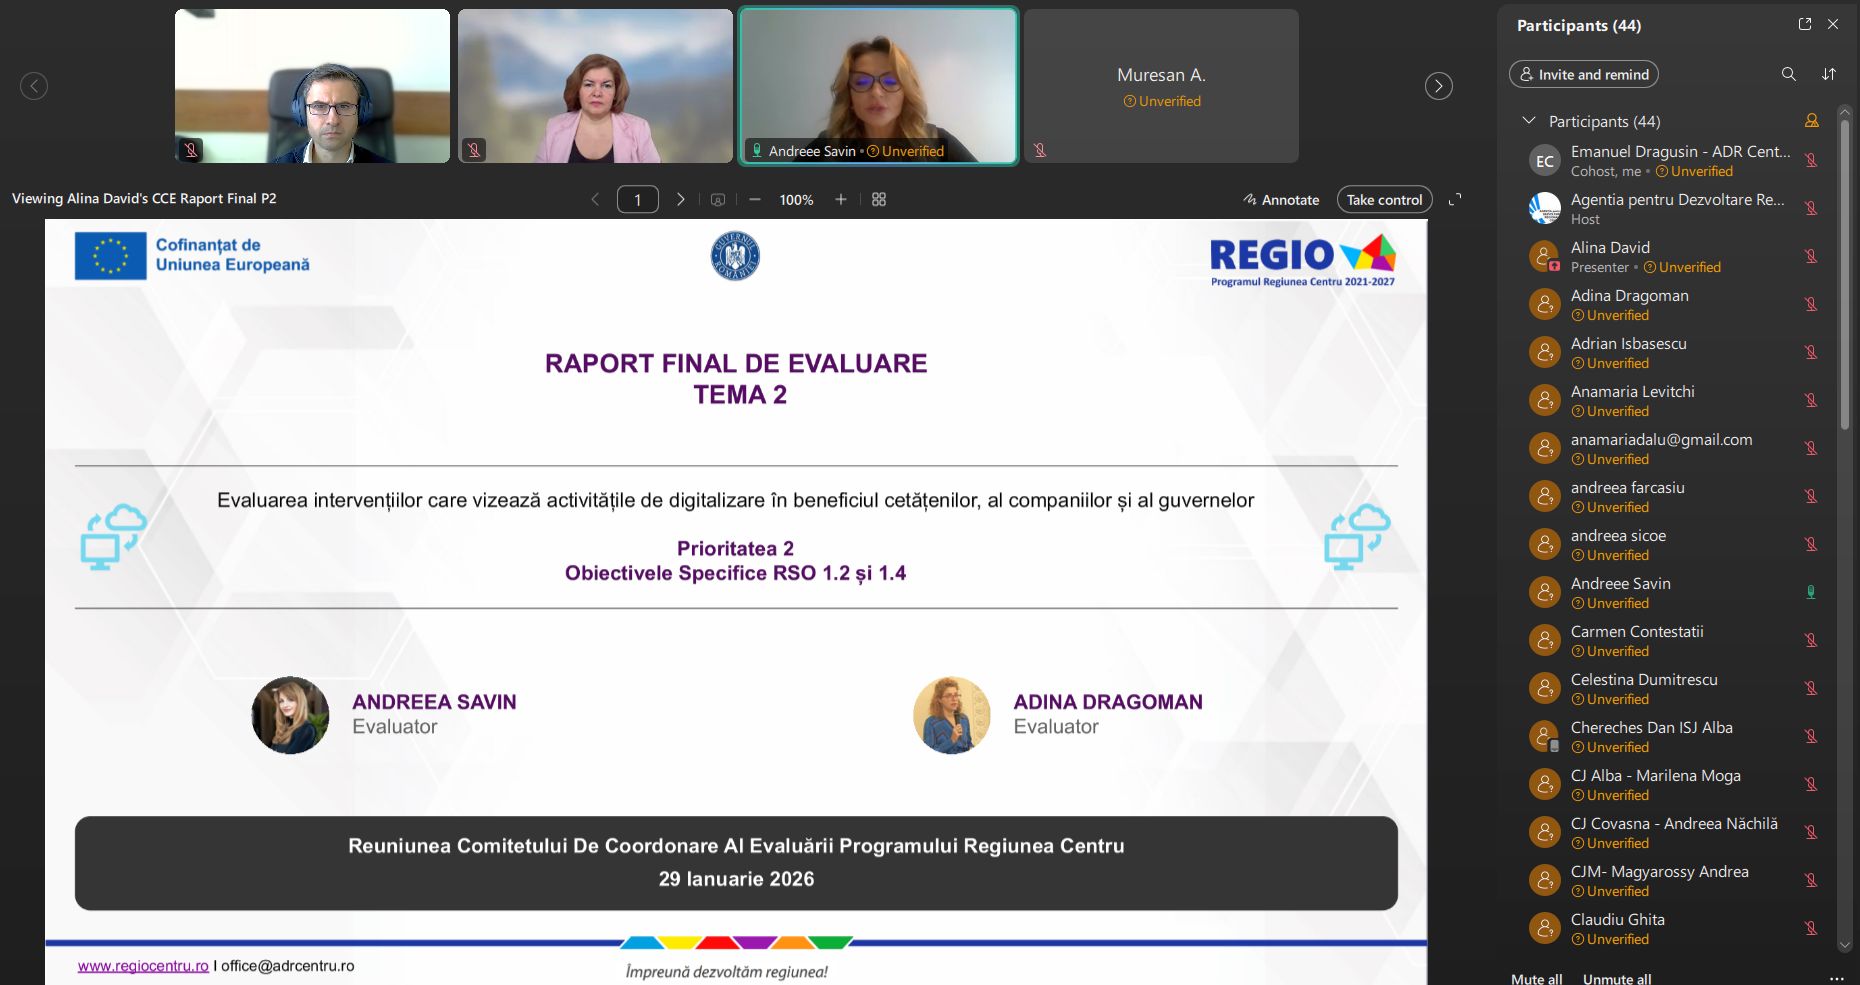Open the thumbnail grid view of slides
This screenshot has width=1860, height=985.
(879, 200)
